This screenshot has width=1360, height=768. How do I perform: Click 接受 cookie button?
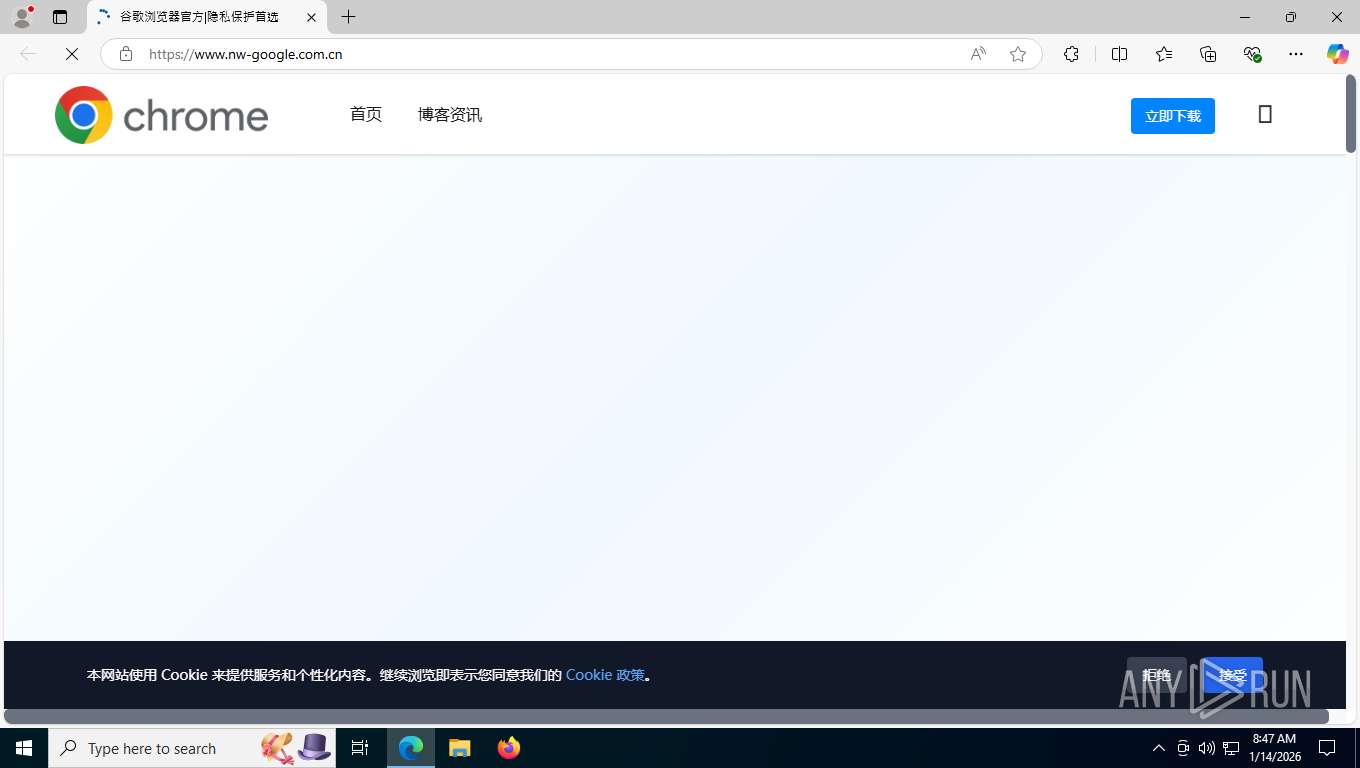click(x=1232, y=675)
